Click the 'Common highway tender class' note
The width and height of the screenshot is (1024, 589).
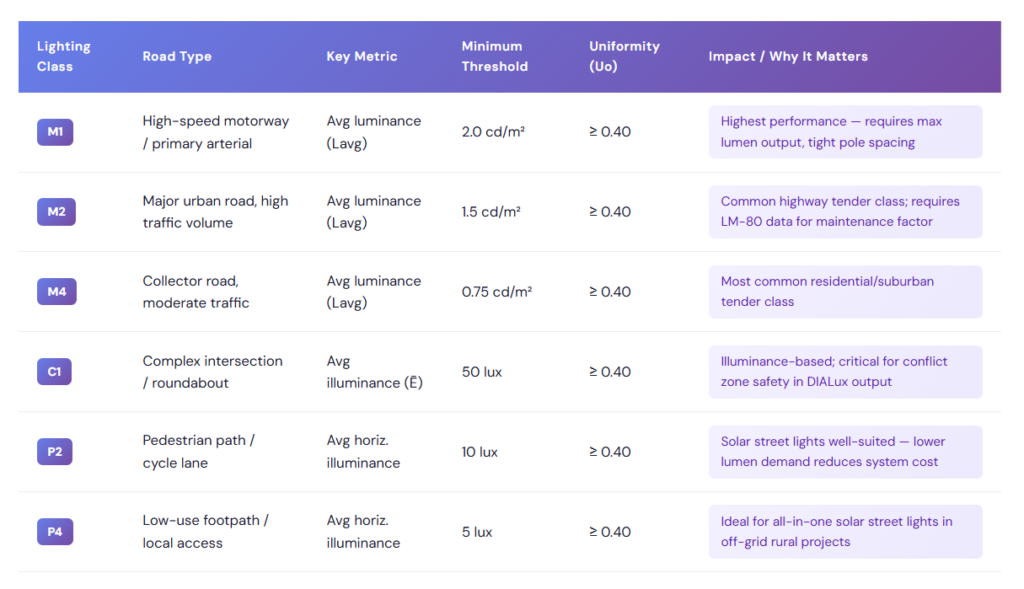click(x=846, y=212)
